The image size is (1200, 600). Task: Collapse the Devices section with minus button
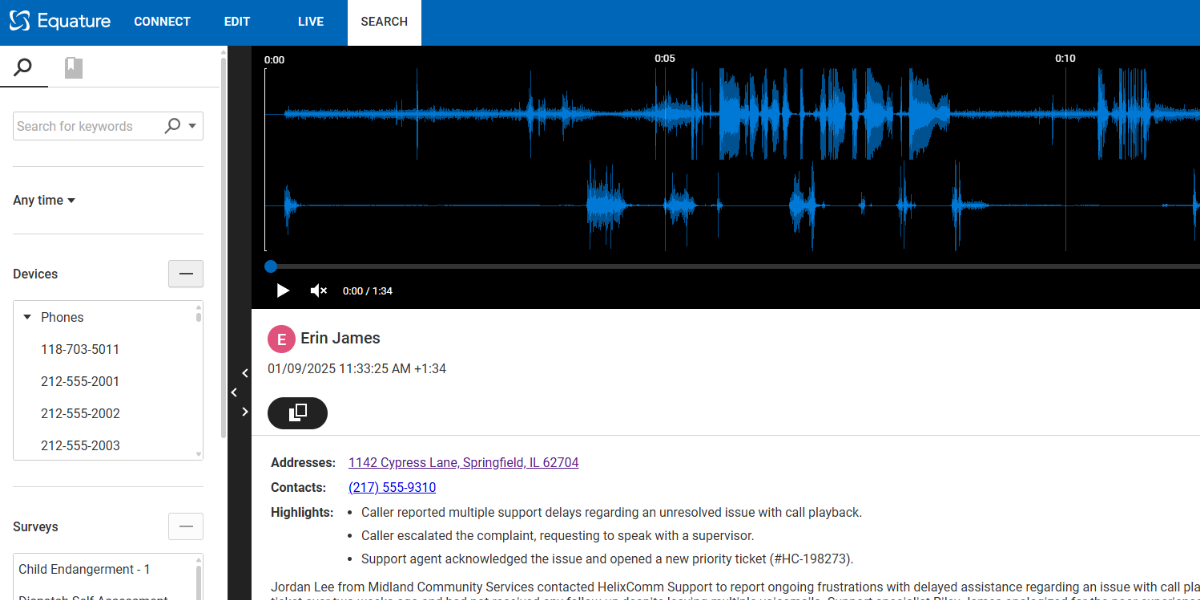[x=185, y=274]
